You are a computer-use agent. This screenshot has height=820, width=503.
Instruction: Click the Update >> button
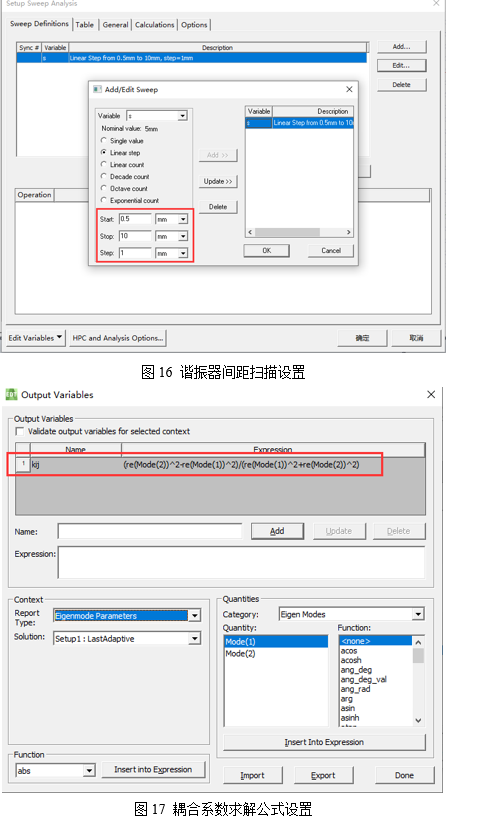click(x=218, y=181)
